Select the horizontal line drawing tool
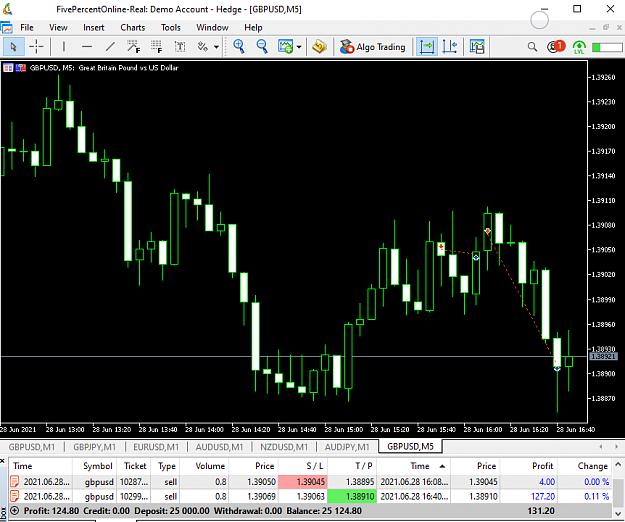 (x=87, y=47)
